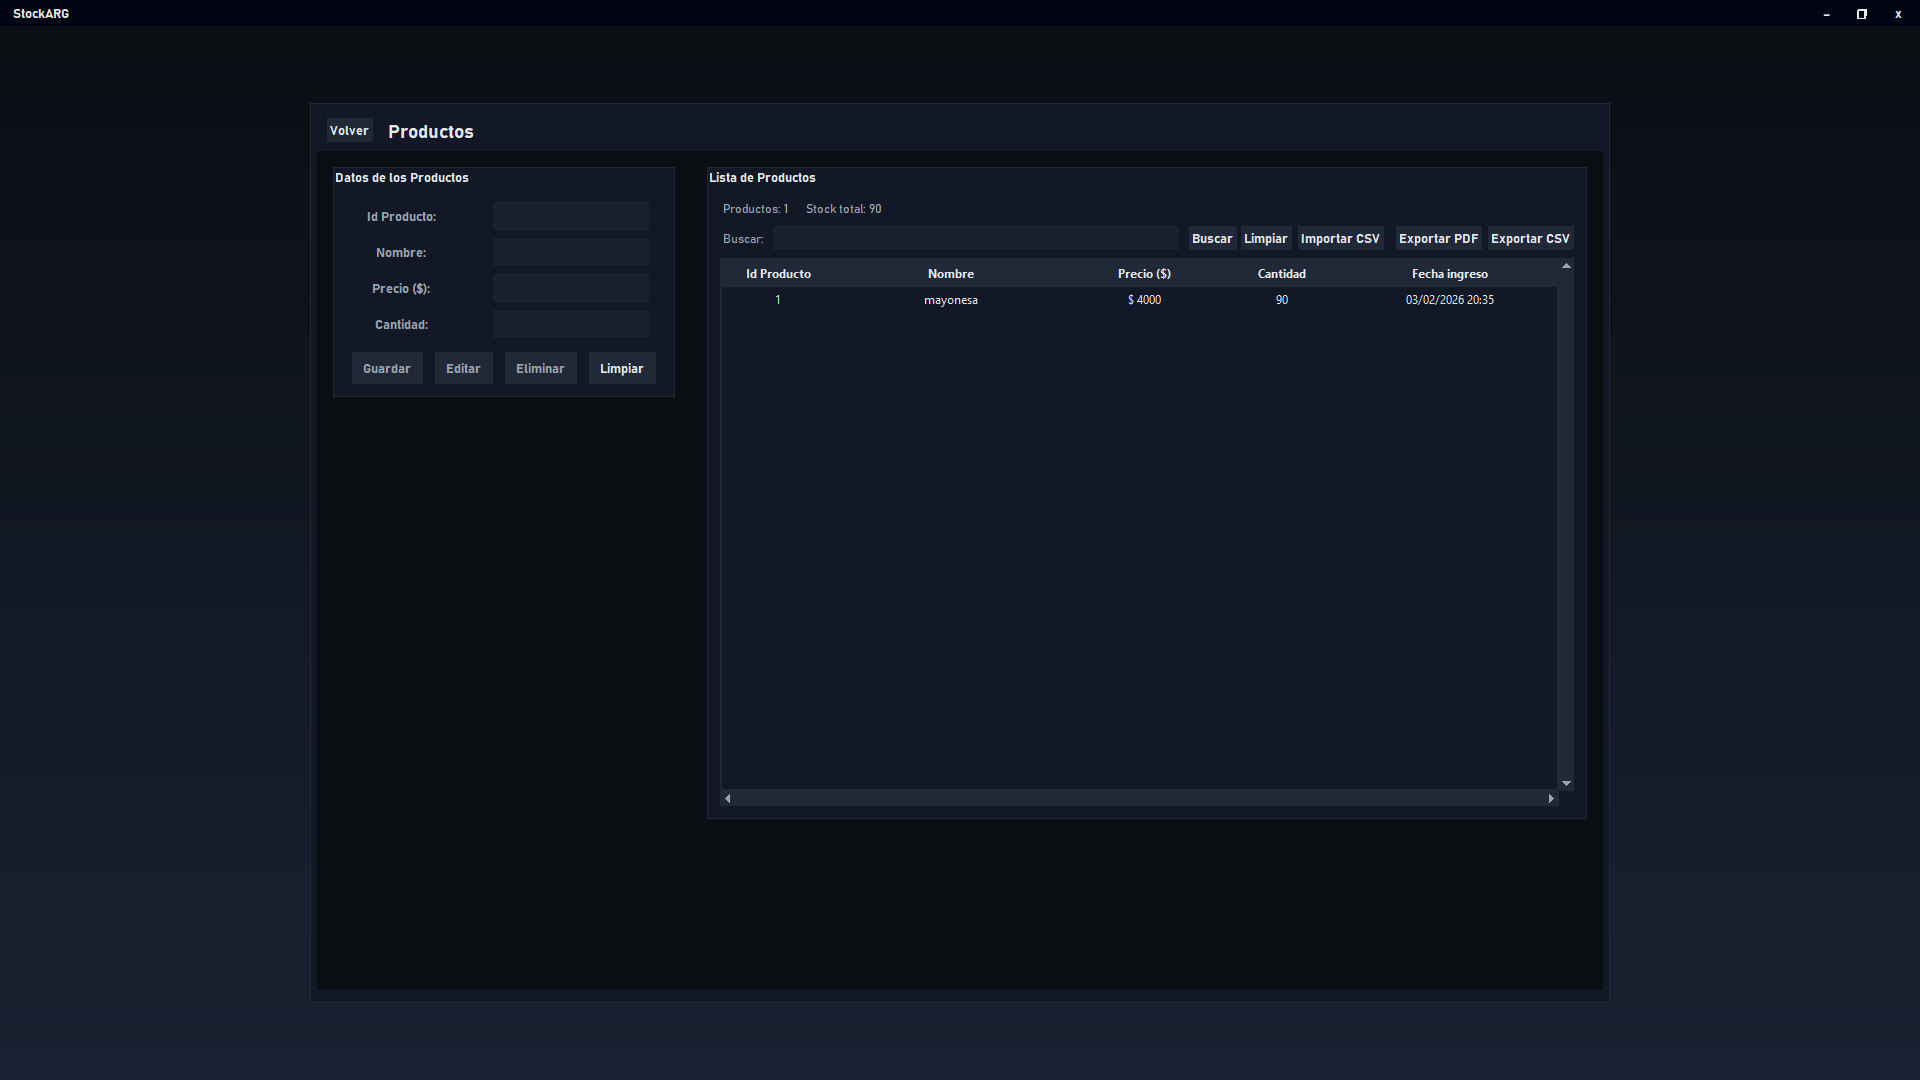Image resolution: width=1920 pixels, height=1080 pixels.
Task: Click the Exportar CSV button
Action: [1529, 239]
